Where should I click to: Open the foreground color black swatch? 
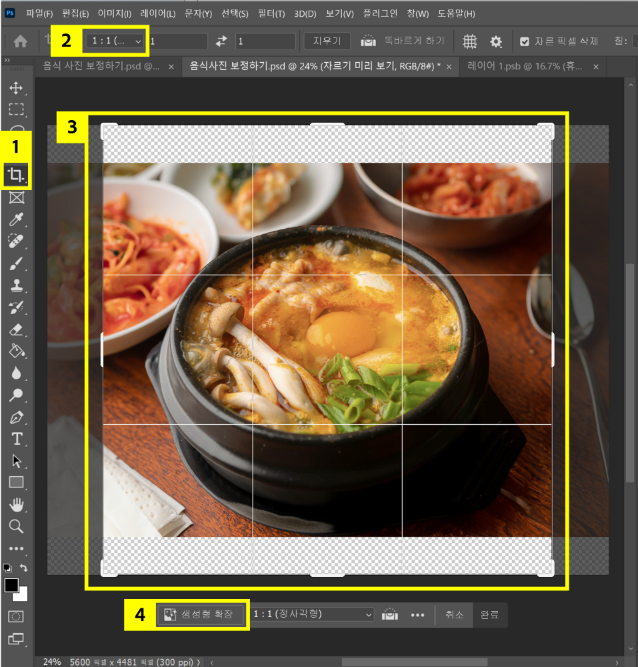point(11,585)
